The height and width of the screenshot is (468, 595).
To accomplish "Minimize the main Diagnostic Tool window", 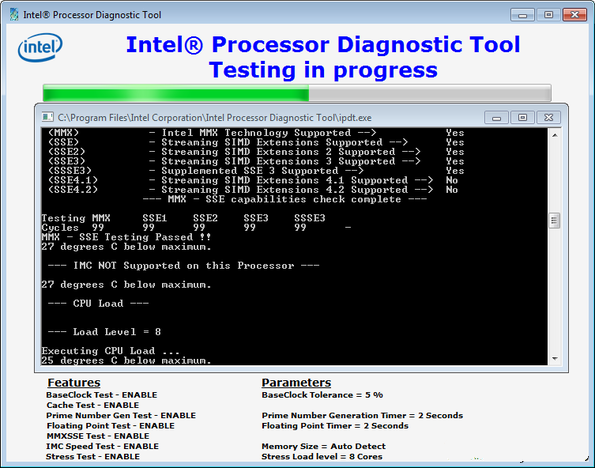I will click(523, 15).
